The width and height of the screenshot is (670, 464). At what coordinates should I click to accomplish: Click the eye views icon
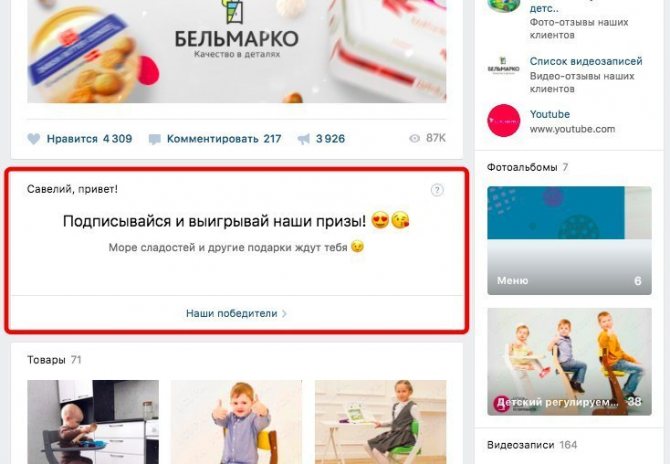(414, 138)
